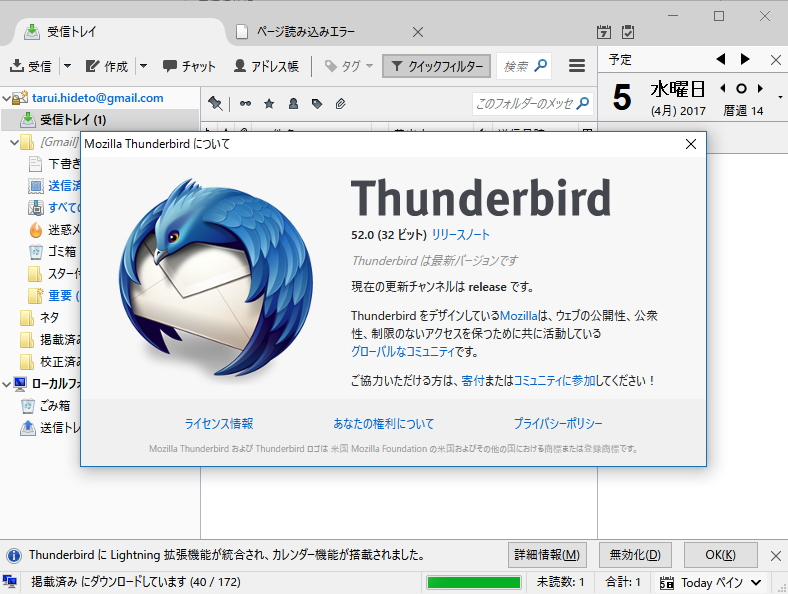This screenshot has height=594, width=788.
Task: Open the hamburger application menu
Action: pos(576,66)
